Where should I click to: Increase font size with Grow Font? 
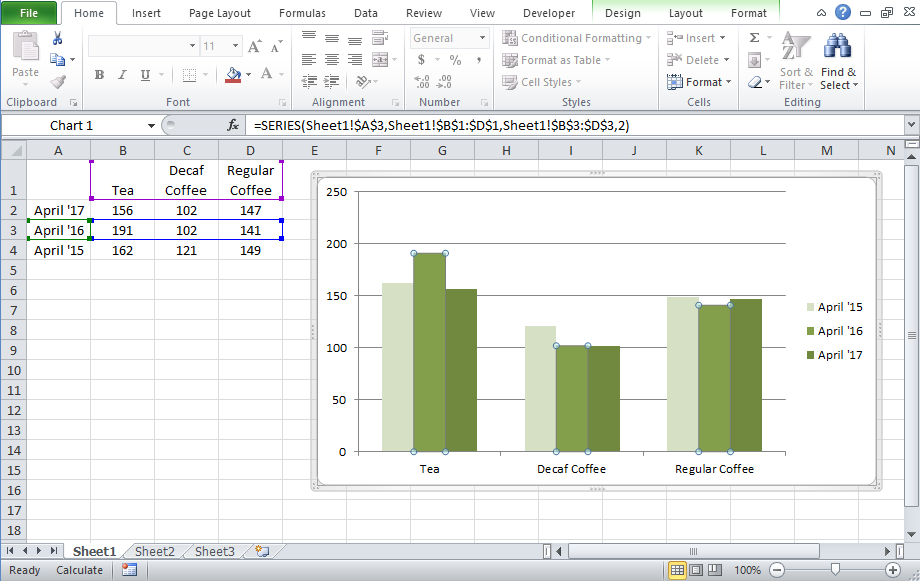255,46
